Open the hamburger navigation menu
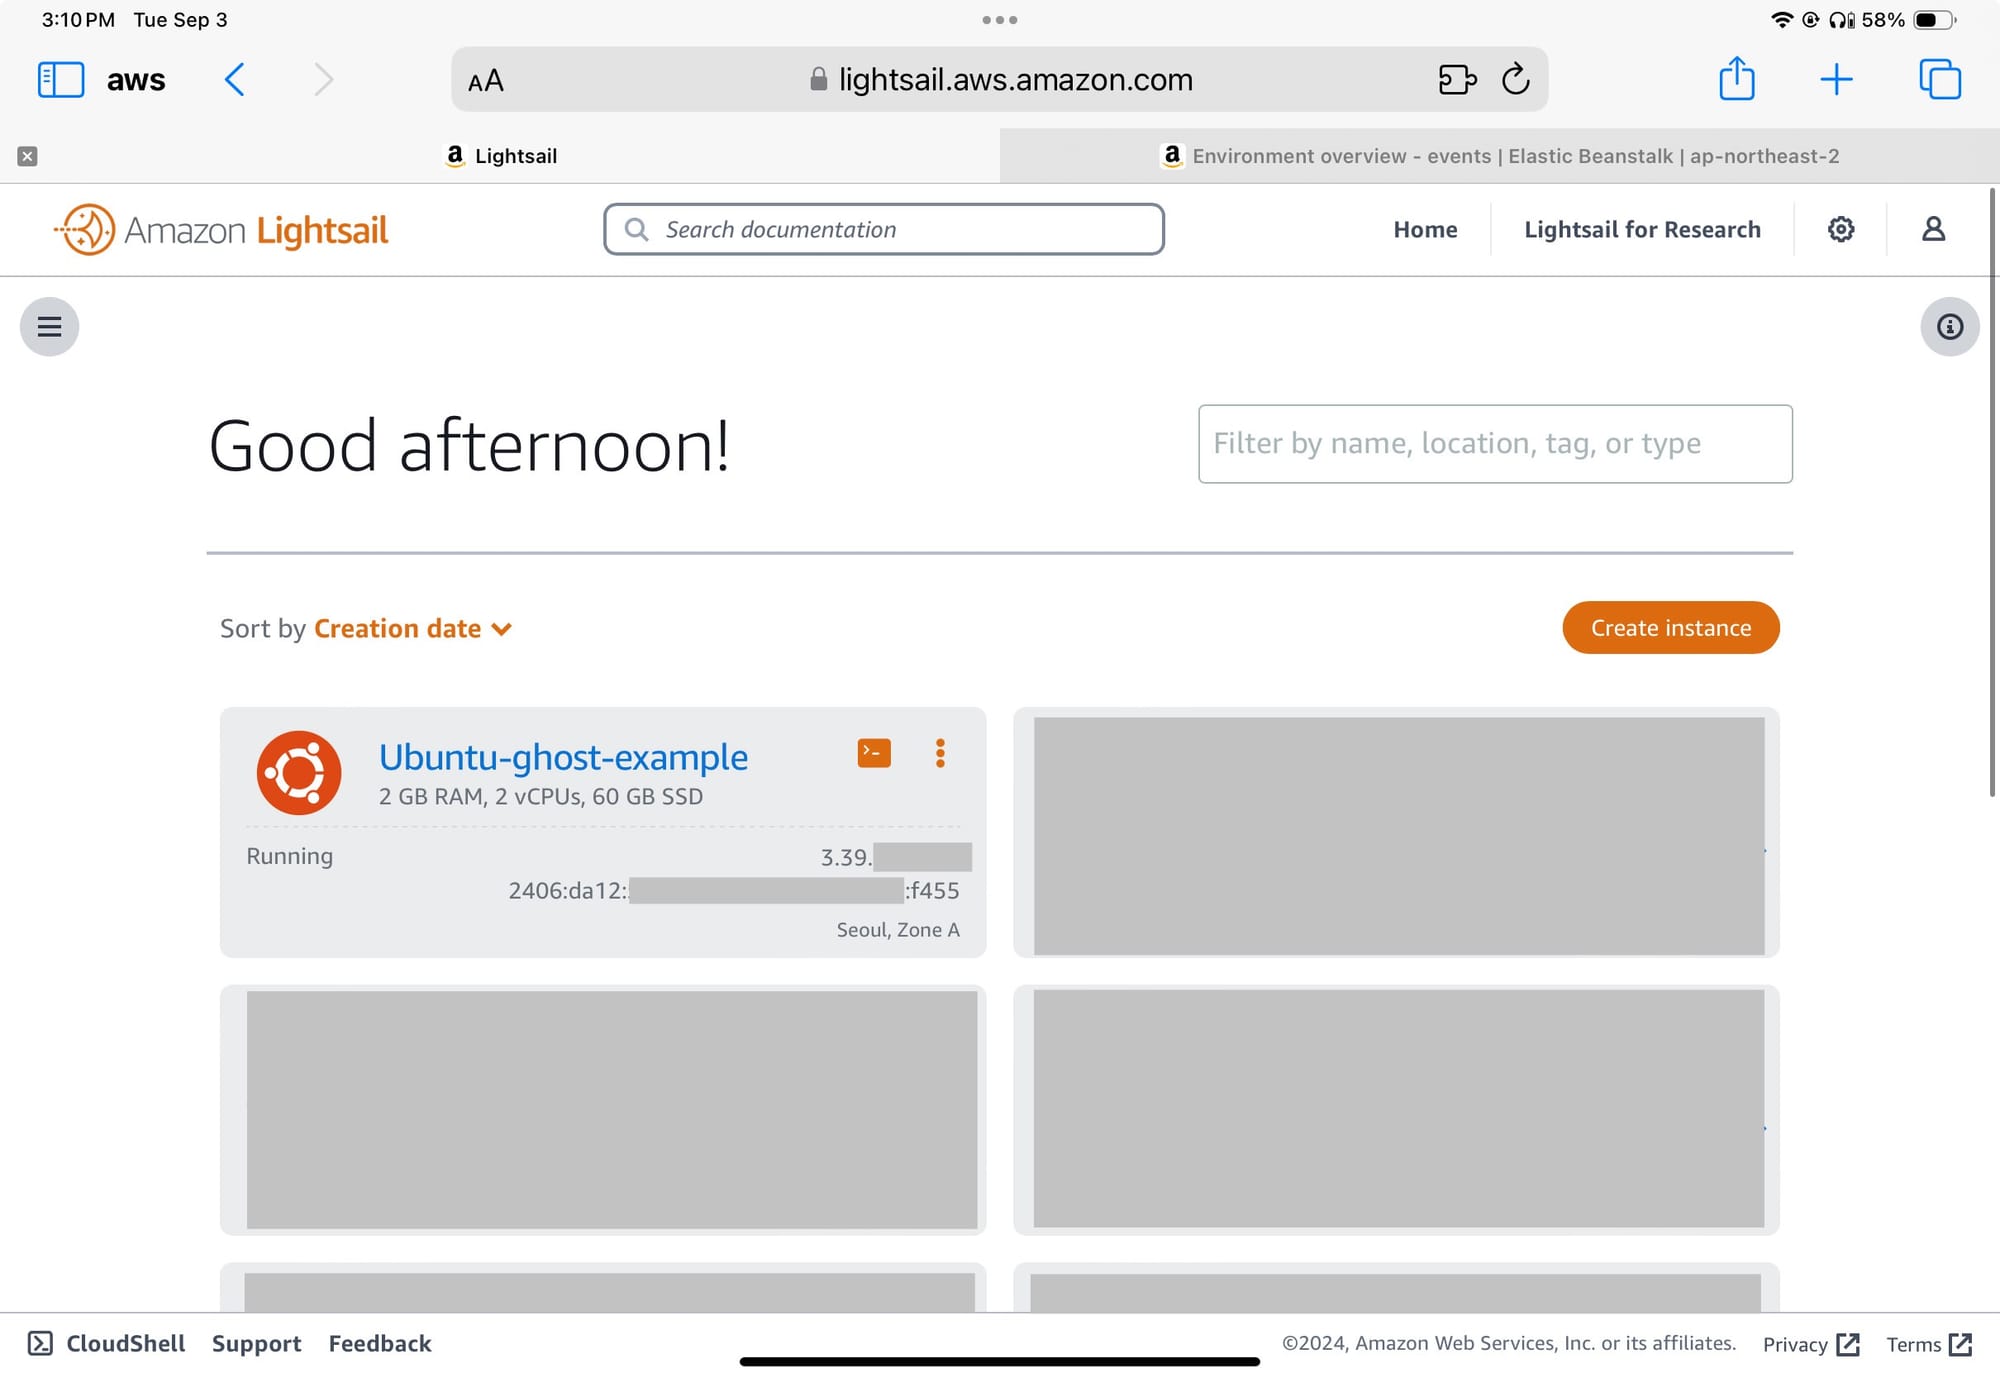2000x1379 pixels. pos(49,327)
